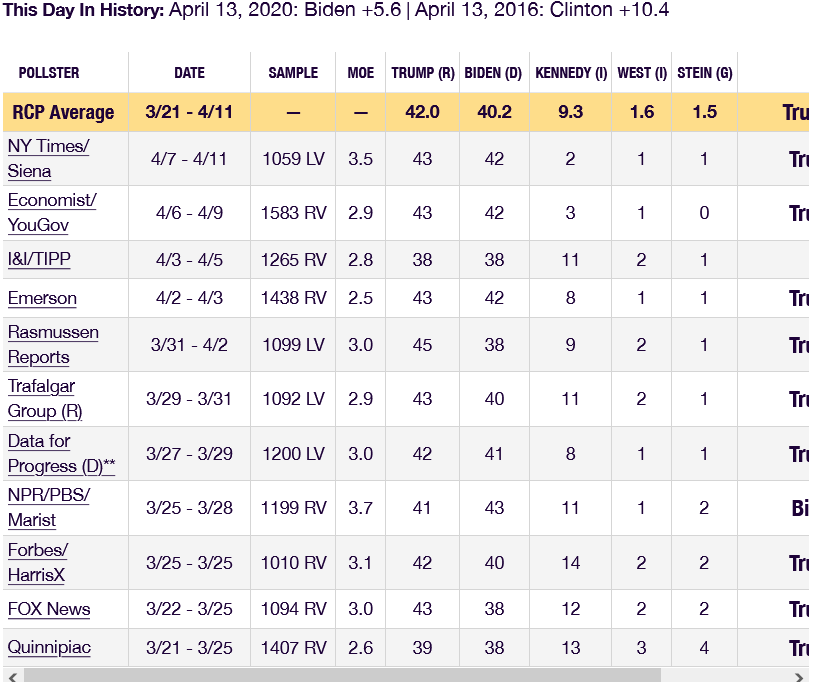Click Marist MOE value 3.7
Screen dimensions: 833x682
click(x=361, y=508)
